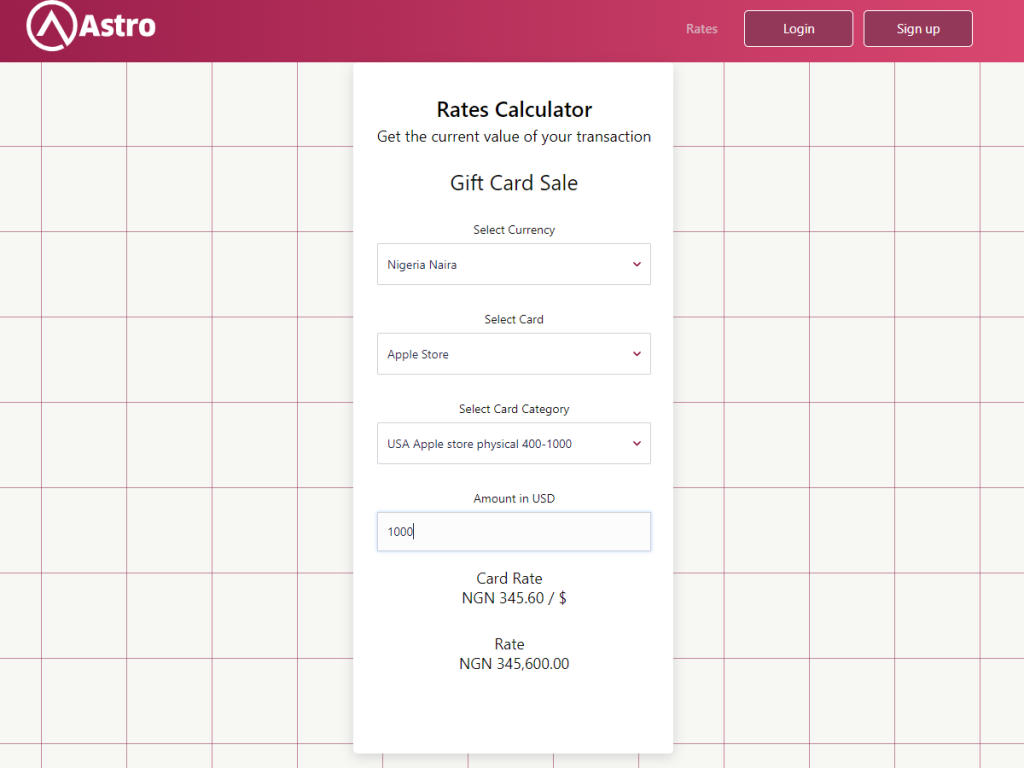Click the 'Amount in USD' label
Screen dimensions: 1024x768
514,498
